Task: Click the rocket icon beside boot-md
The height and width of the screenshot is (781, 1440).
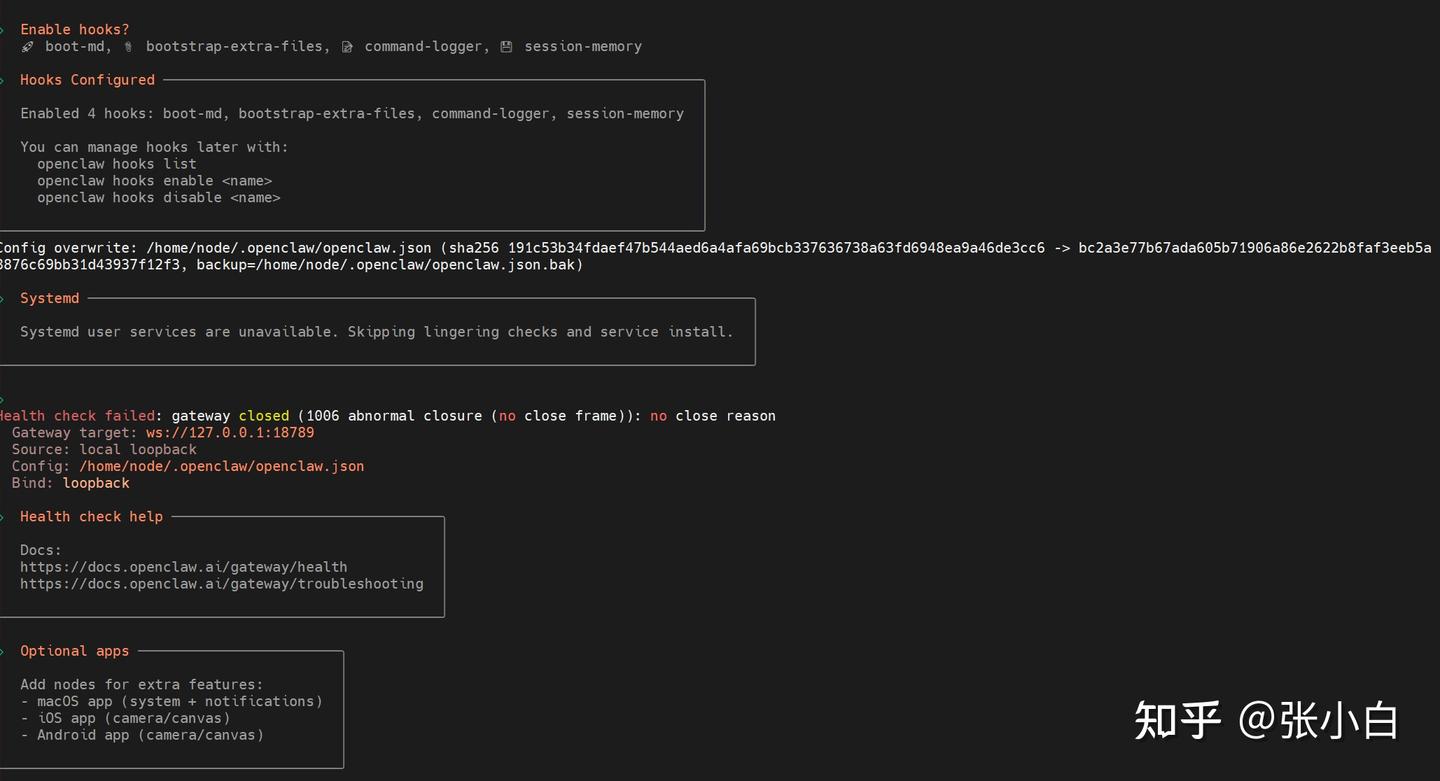Action: tap(28, 47)
